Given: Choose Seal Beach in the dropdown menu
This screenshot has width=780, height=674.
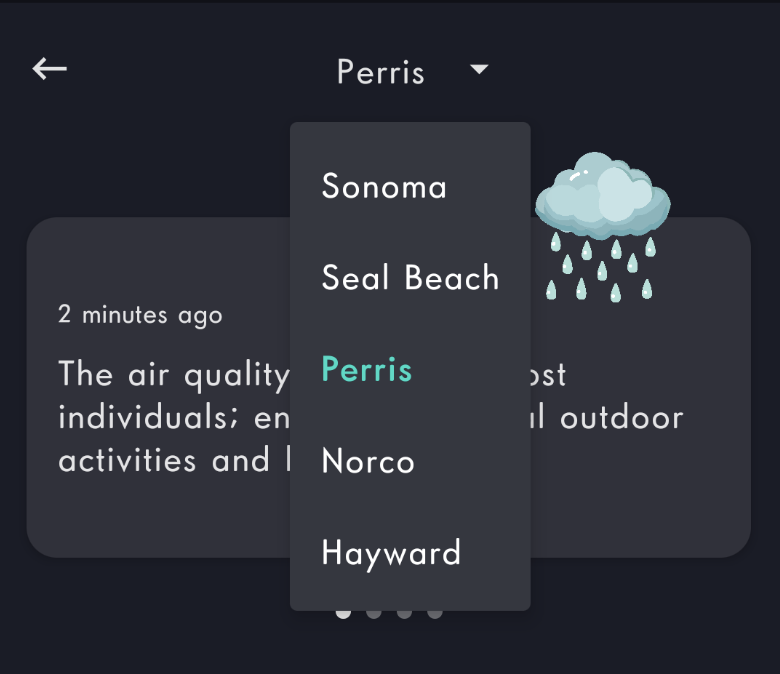Looking at the screenshot, I should tap(410, 278).
